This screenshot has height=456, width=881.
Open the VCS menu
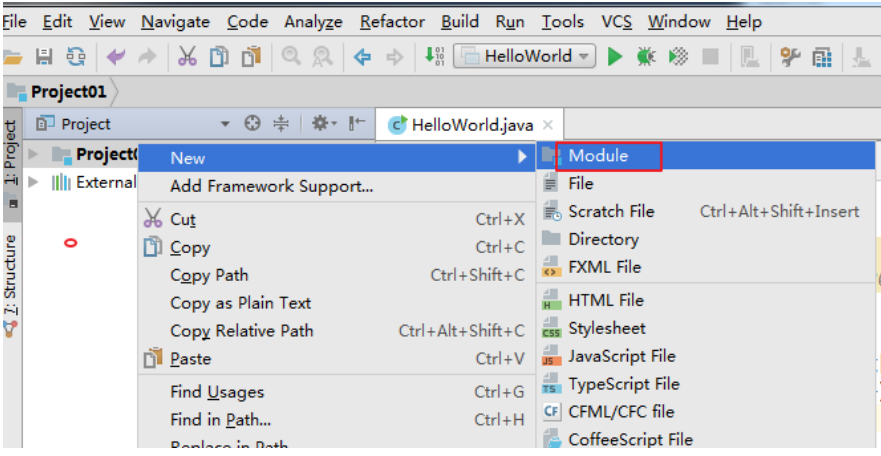point(616,21)
